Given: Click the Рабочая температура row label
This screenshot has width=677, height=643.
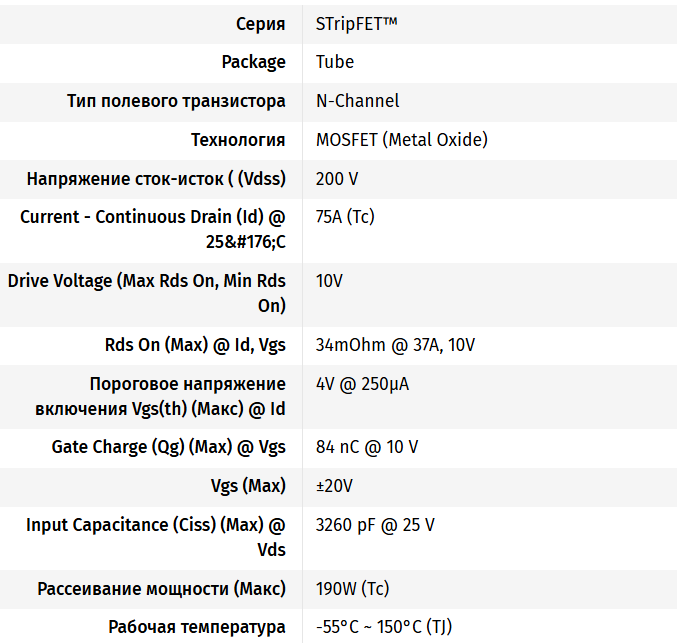Looking at the screenshot, I should pyautogui.click(x=197, y=627).
